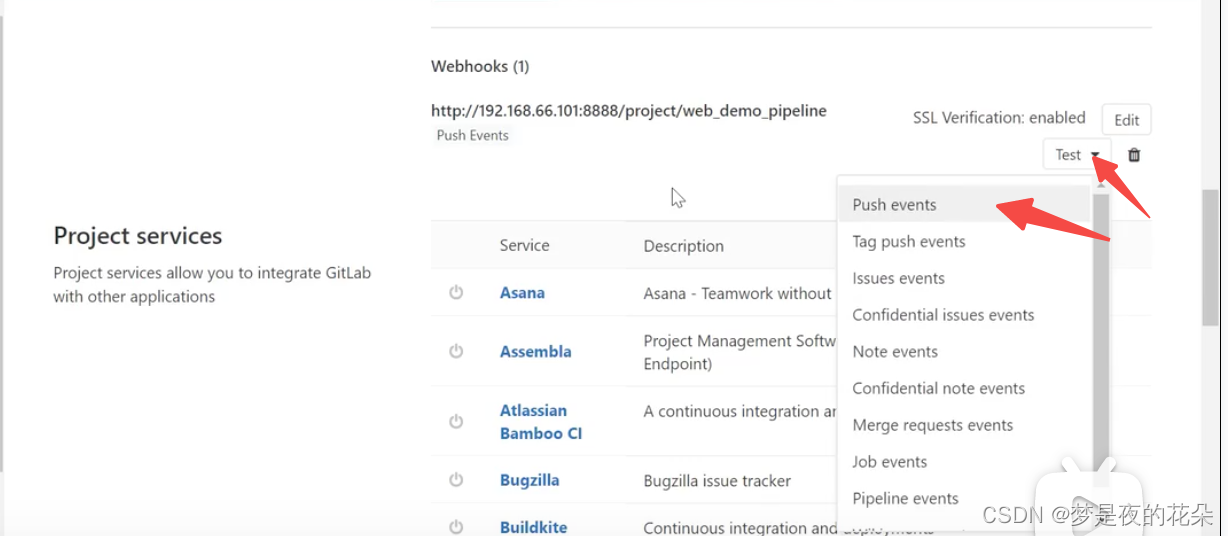Click the webhook URL web_demo_pipeline text

[x=629, y=111]
